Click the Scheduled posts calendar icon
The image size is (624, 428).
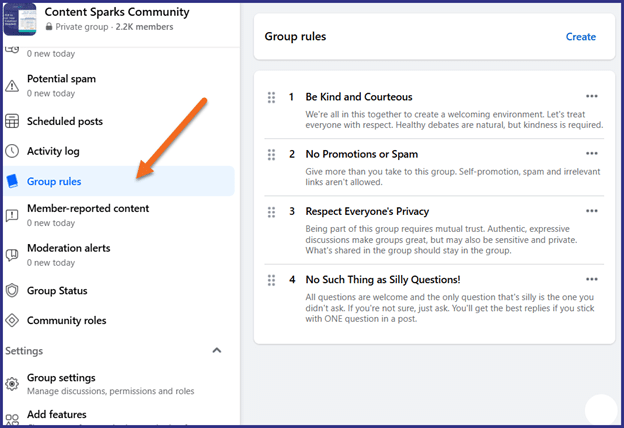[x=12, y=121]
